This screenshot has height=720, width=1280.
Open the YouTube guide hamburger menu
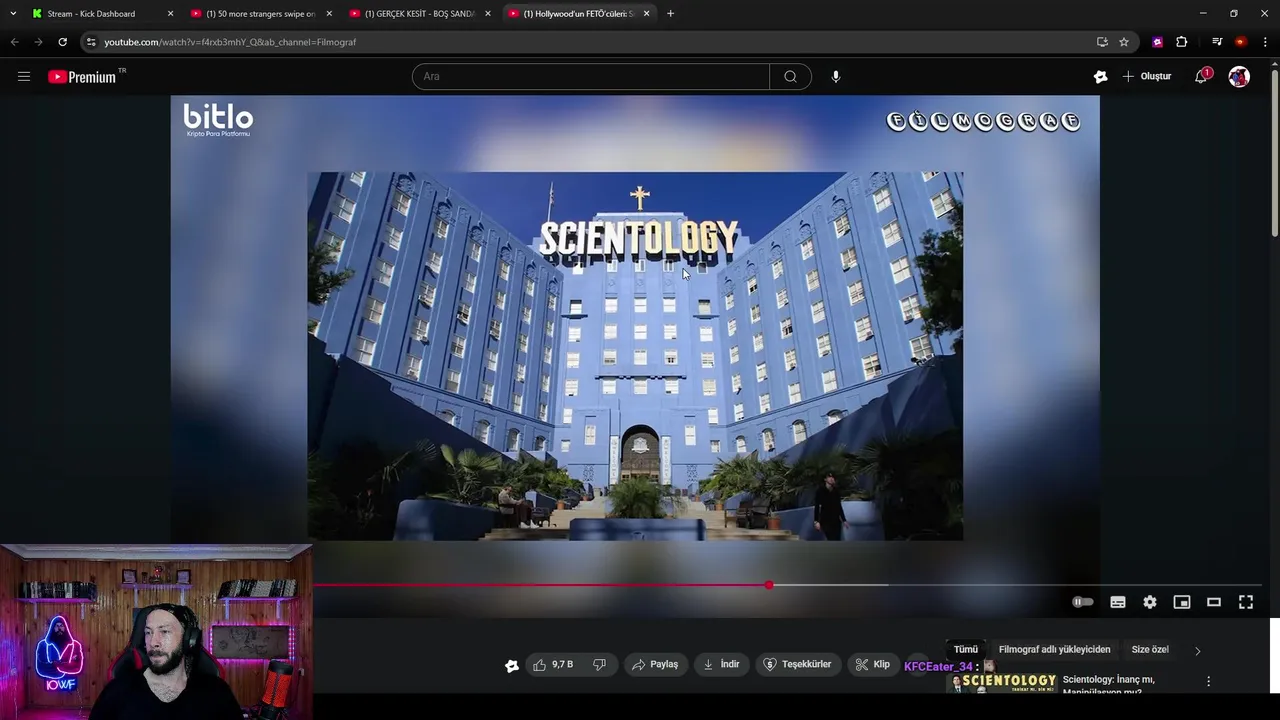[24, 76]
